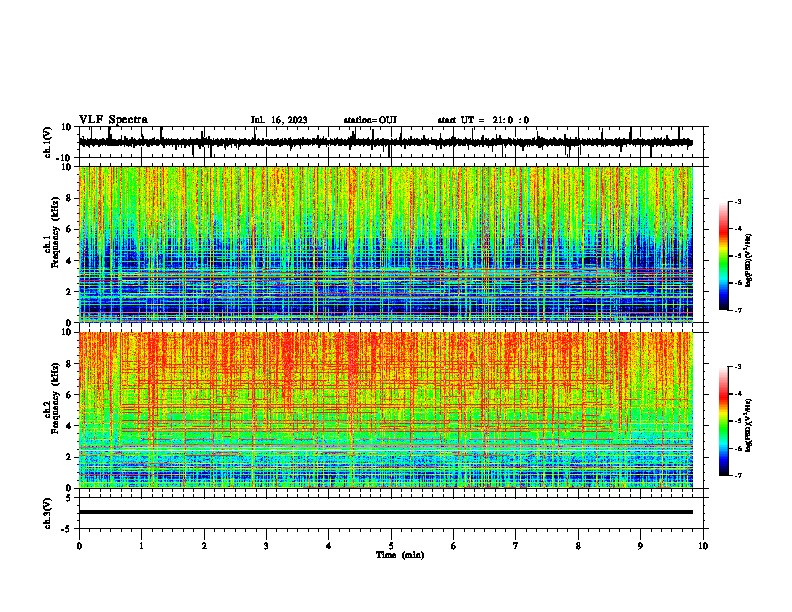Click time axis tick label "7"
The width and height of the screenshot is (792, 612).
(x=516, y=546)
